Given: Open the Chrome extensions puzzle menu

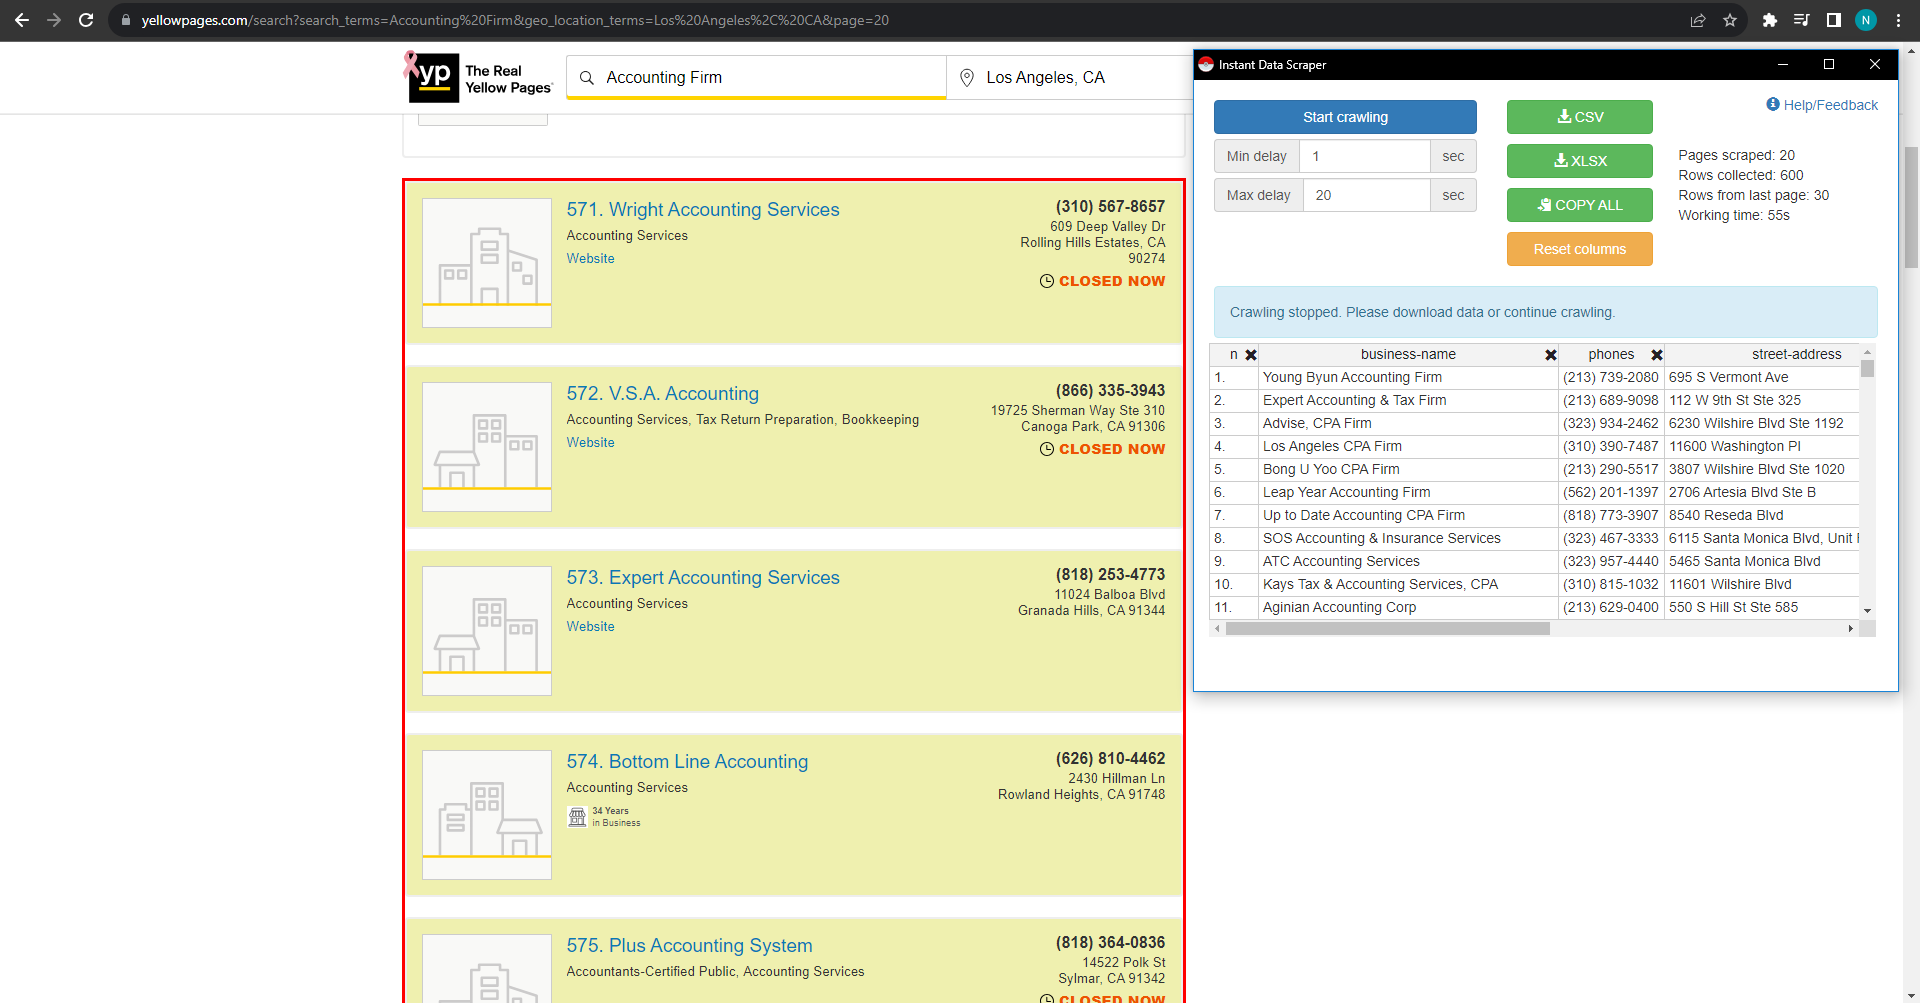Looking at the screenshot, I should (1770, 20).
